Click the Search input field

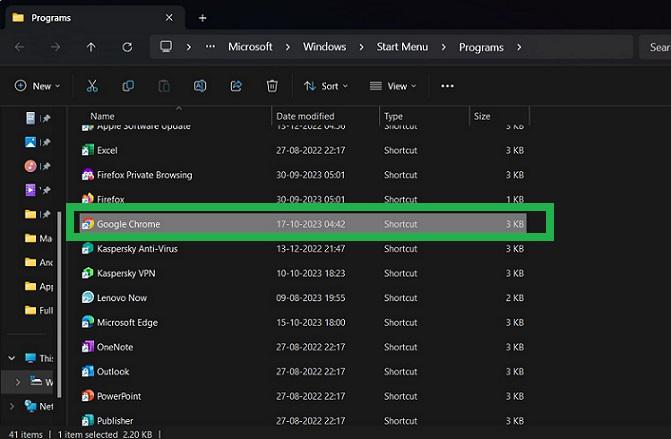point(655,47)
